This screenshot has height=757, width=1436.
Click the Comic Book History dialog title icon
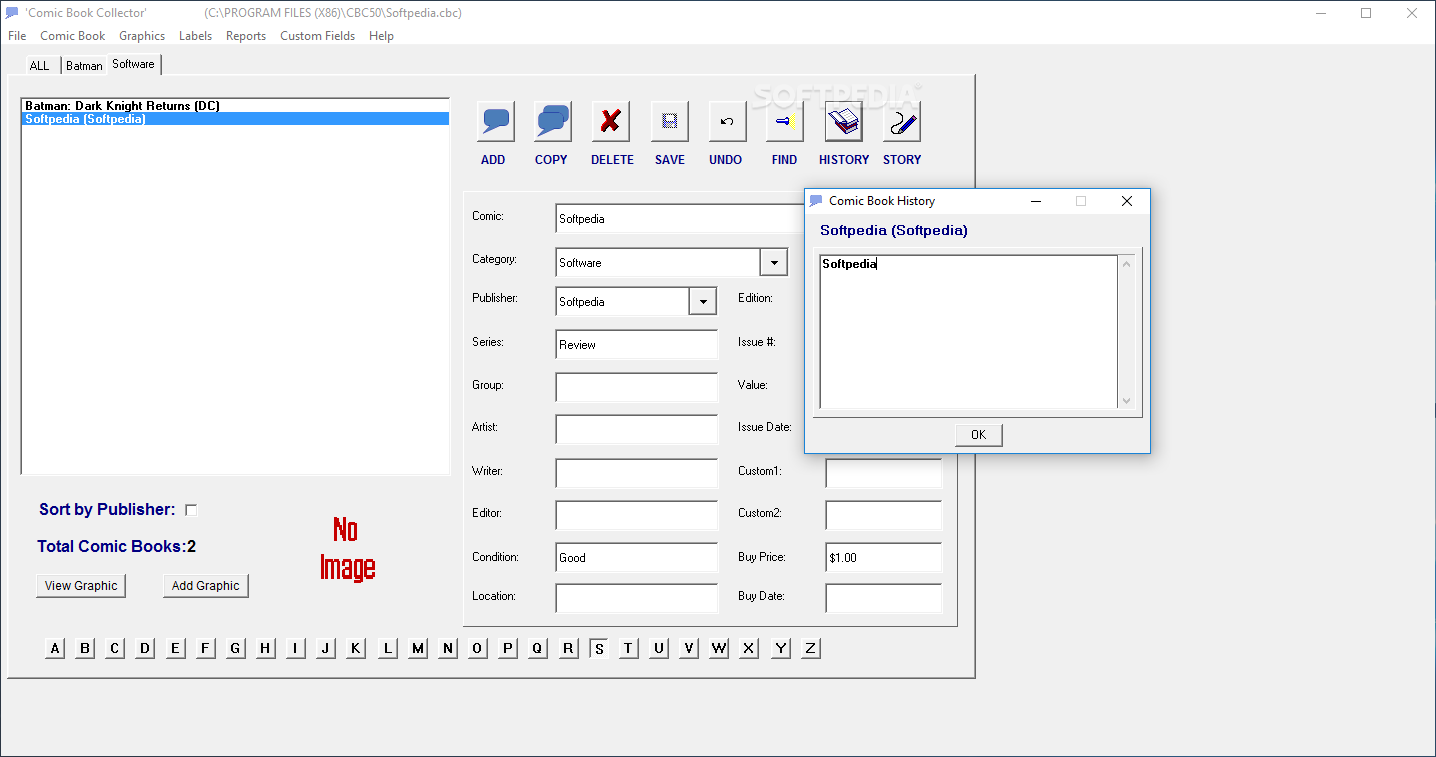click(816, 201)
